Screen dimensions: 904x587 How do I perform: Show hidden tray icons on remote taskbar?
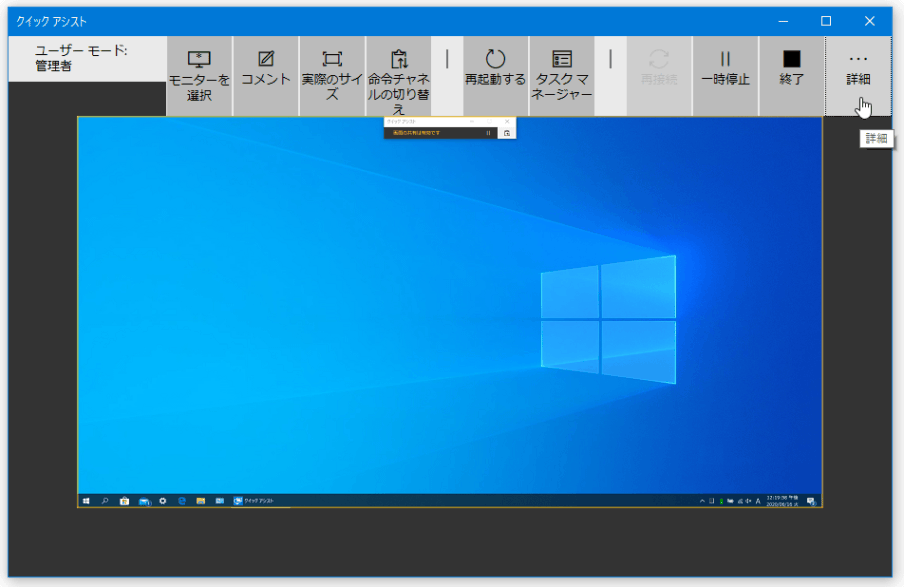[x=702, y=501]
